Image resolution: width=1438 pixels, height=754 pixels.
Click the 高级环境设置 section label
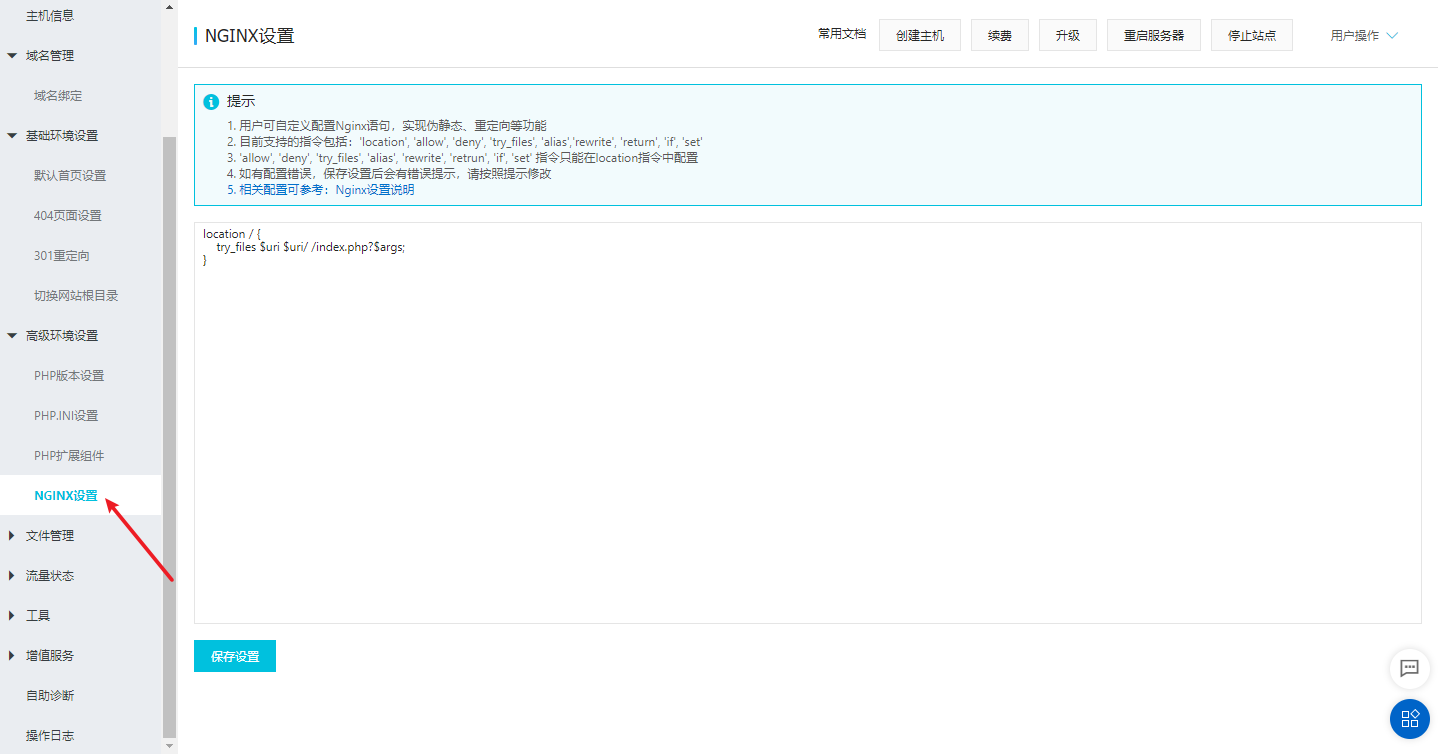tap(62, 336)
